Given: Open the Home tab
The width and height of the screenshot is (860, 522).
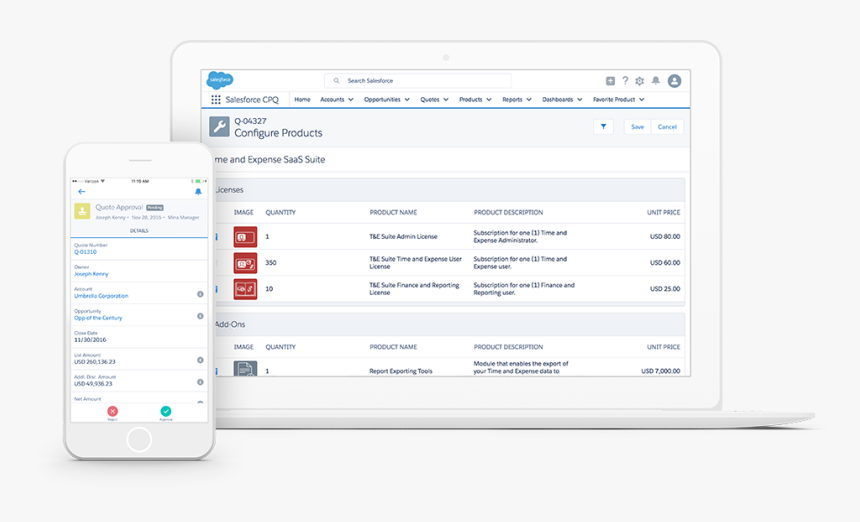Looking at the screenshot, I should [302, 100].
